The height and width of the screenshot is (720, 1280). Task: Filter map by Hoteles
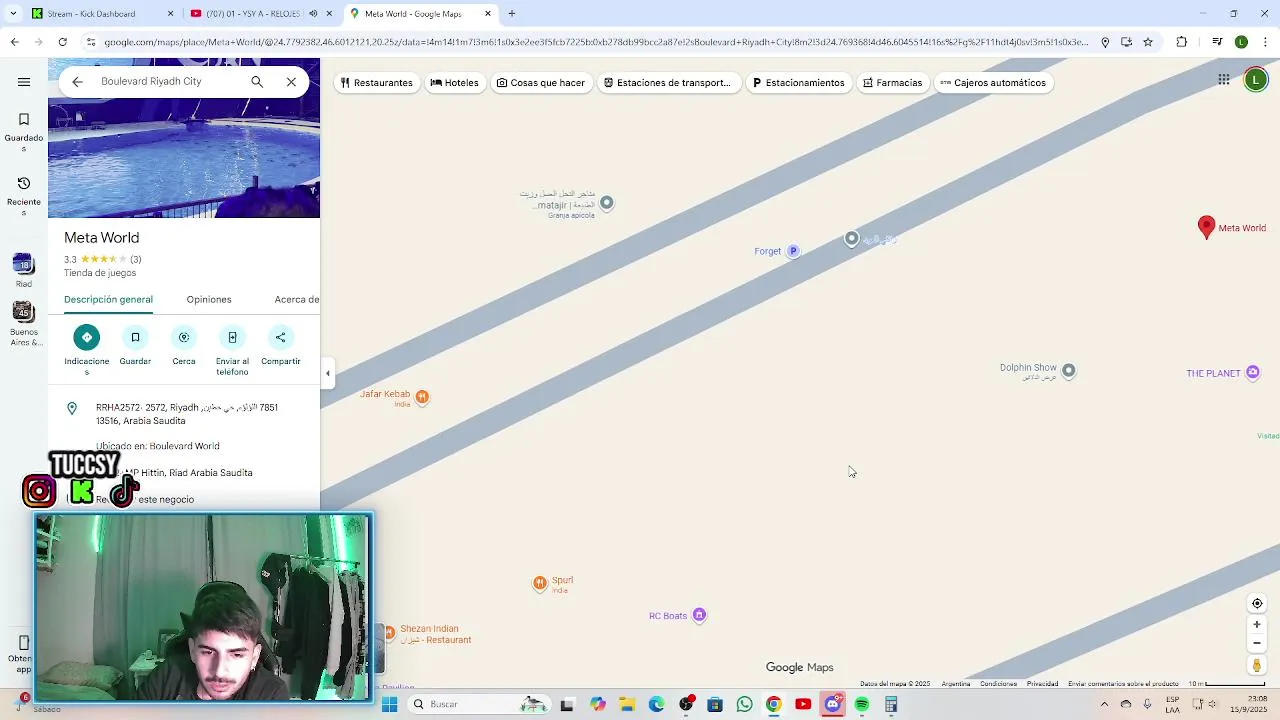coord(454,83)
